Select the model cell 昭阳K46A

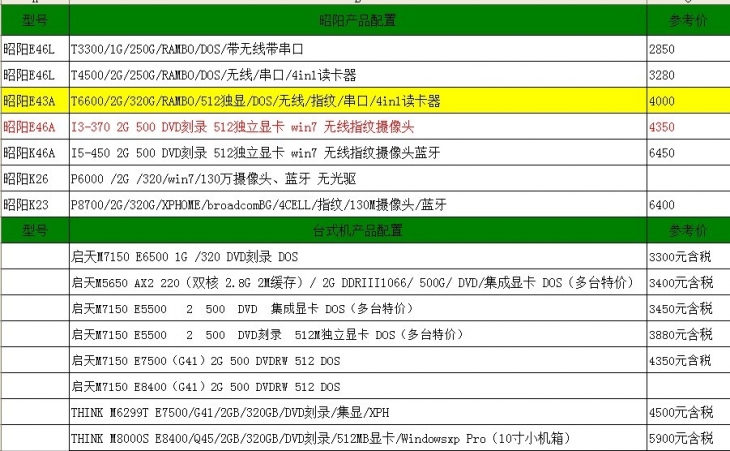pyautogui.click(x=35, y=153)
